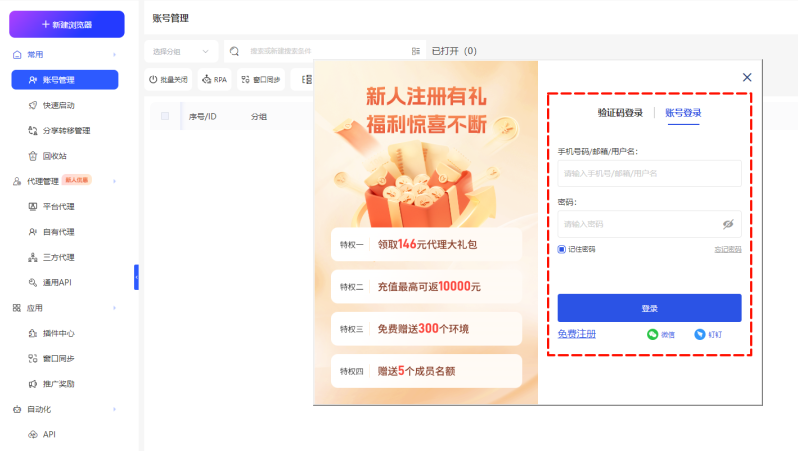The width and height of the screenshot is (798, 451).
Task: Click the 领取146元代理大礼包 privilege card
Action: click(x=426, y=244)
